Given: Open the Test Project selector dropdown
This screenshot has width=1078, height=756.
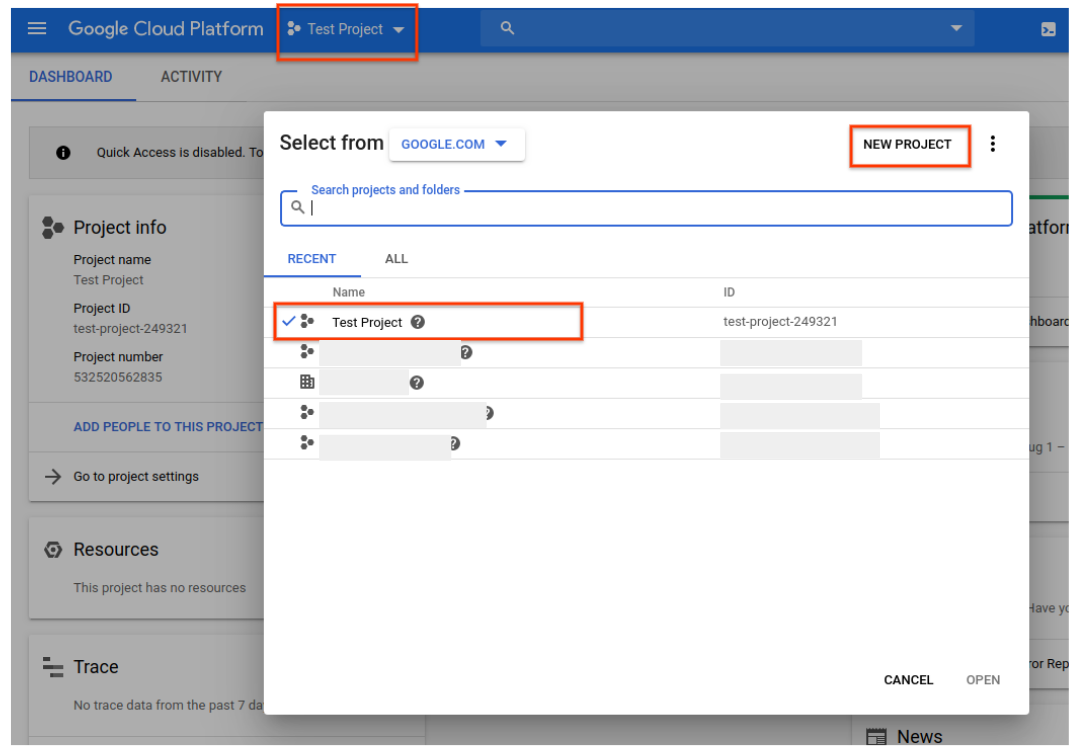Looking at the screenshot, I should pos(346,30).
